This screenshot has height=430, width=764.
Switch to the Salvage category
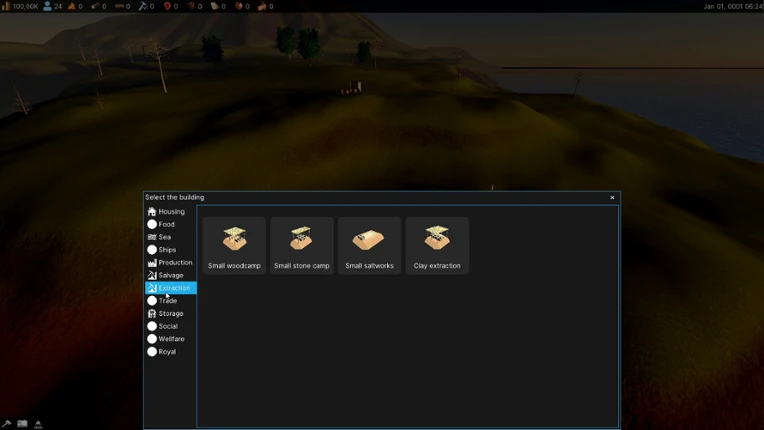(x=171, y=275)
